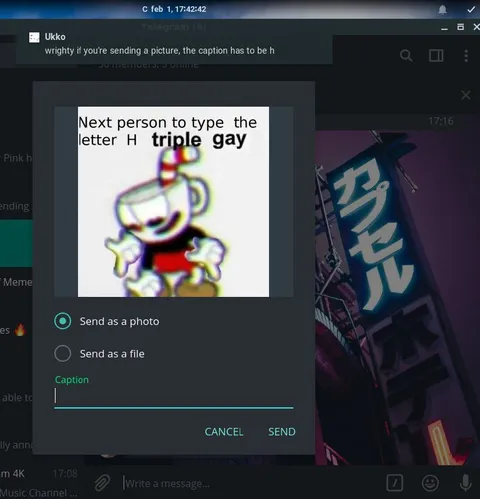Open the system notification bell icon
Image resolution: width=480 pixels, height=499 pixels.
(442, 10)
